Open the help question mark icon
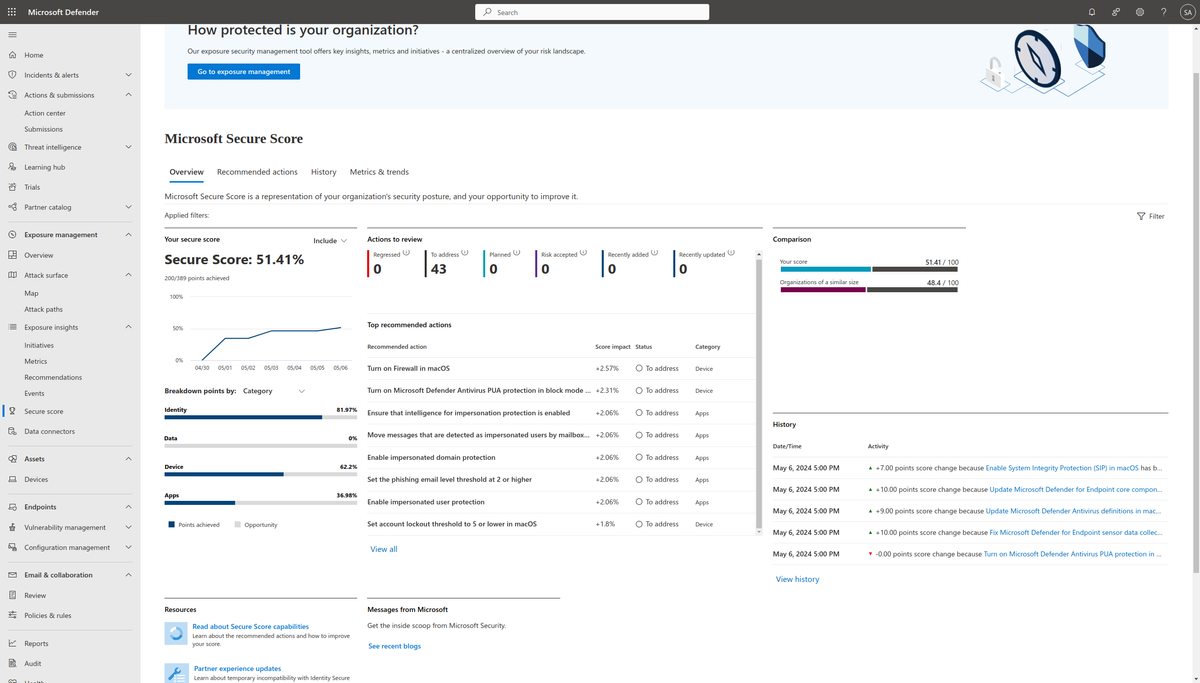This screenshot has width=1200, height=683. [x=1163, y=11]
